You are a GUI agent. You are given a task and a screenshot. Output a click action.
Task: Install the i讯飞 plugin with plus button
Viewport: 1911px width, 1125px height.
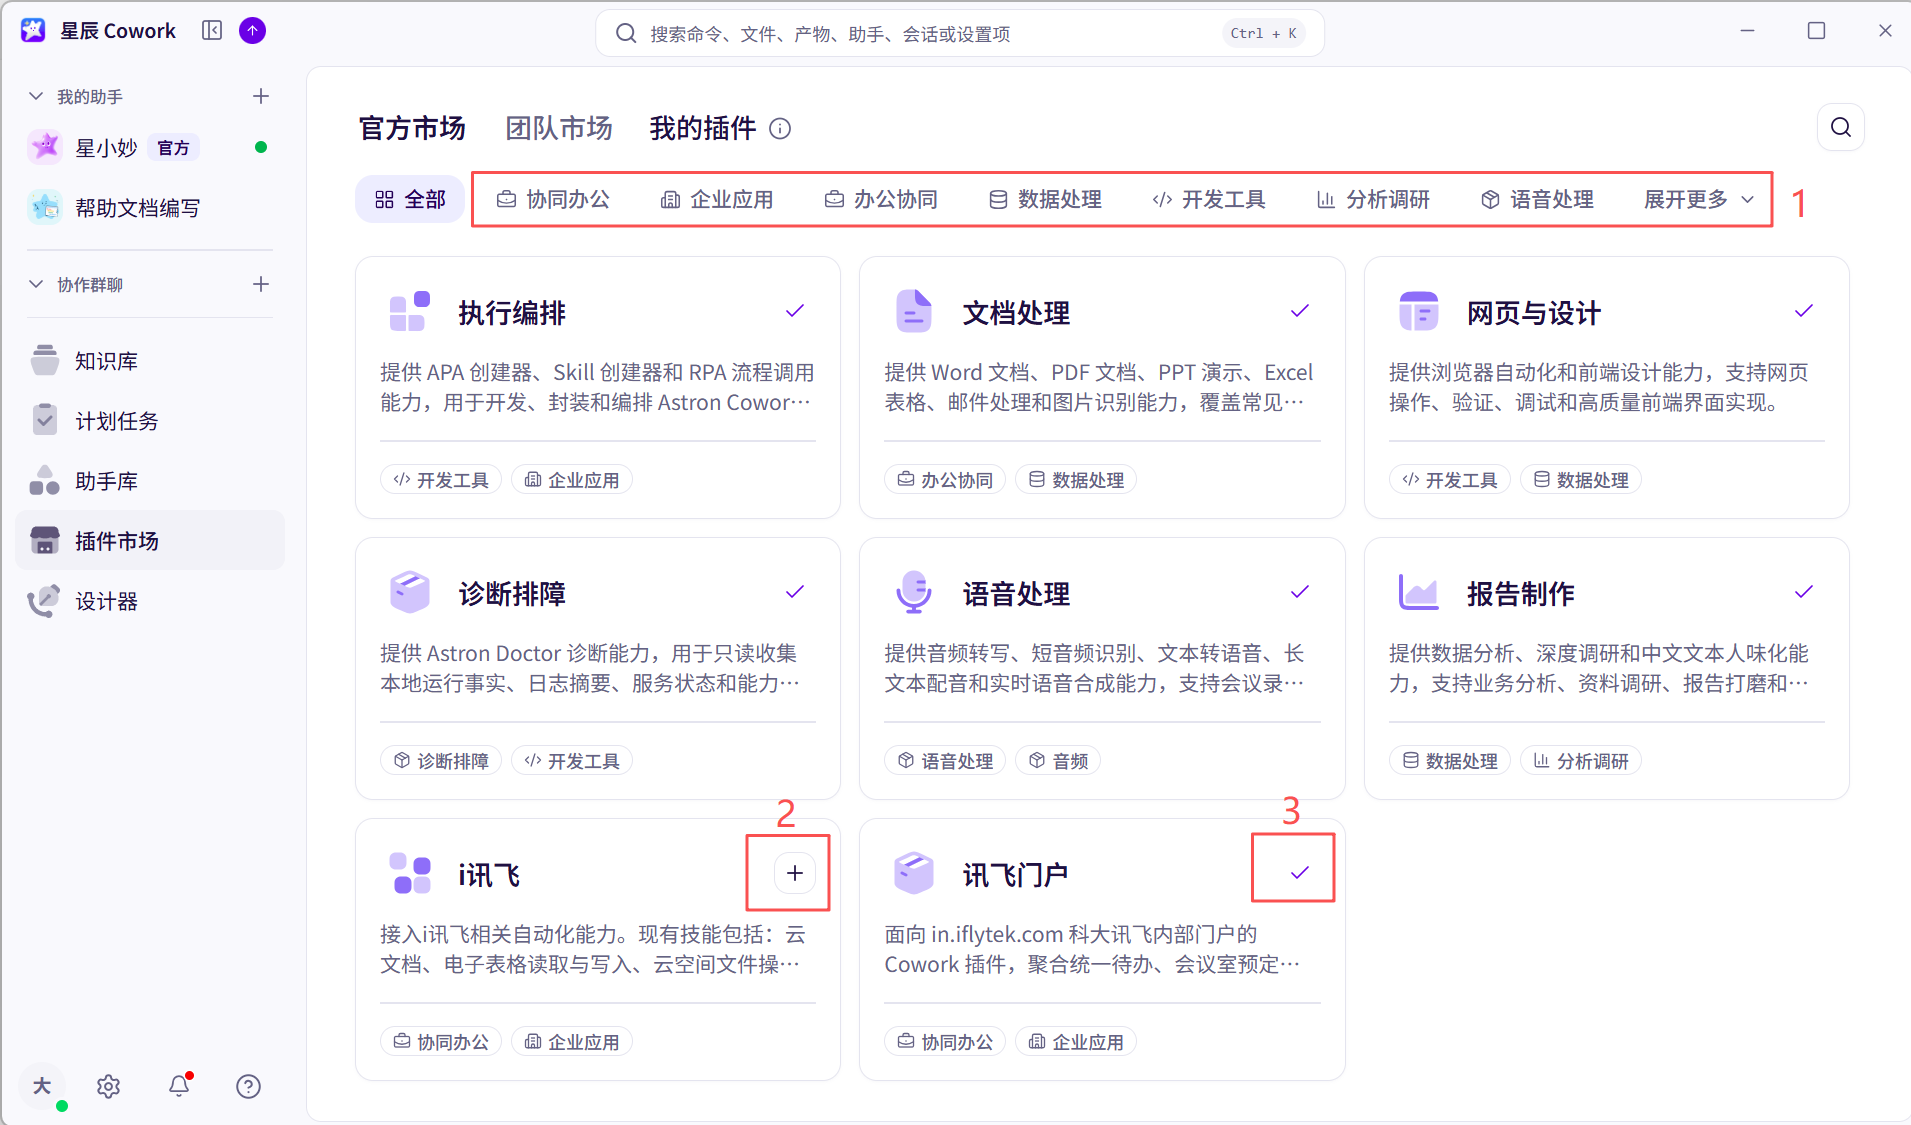795,873
